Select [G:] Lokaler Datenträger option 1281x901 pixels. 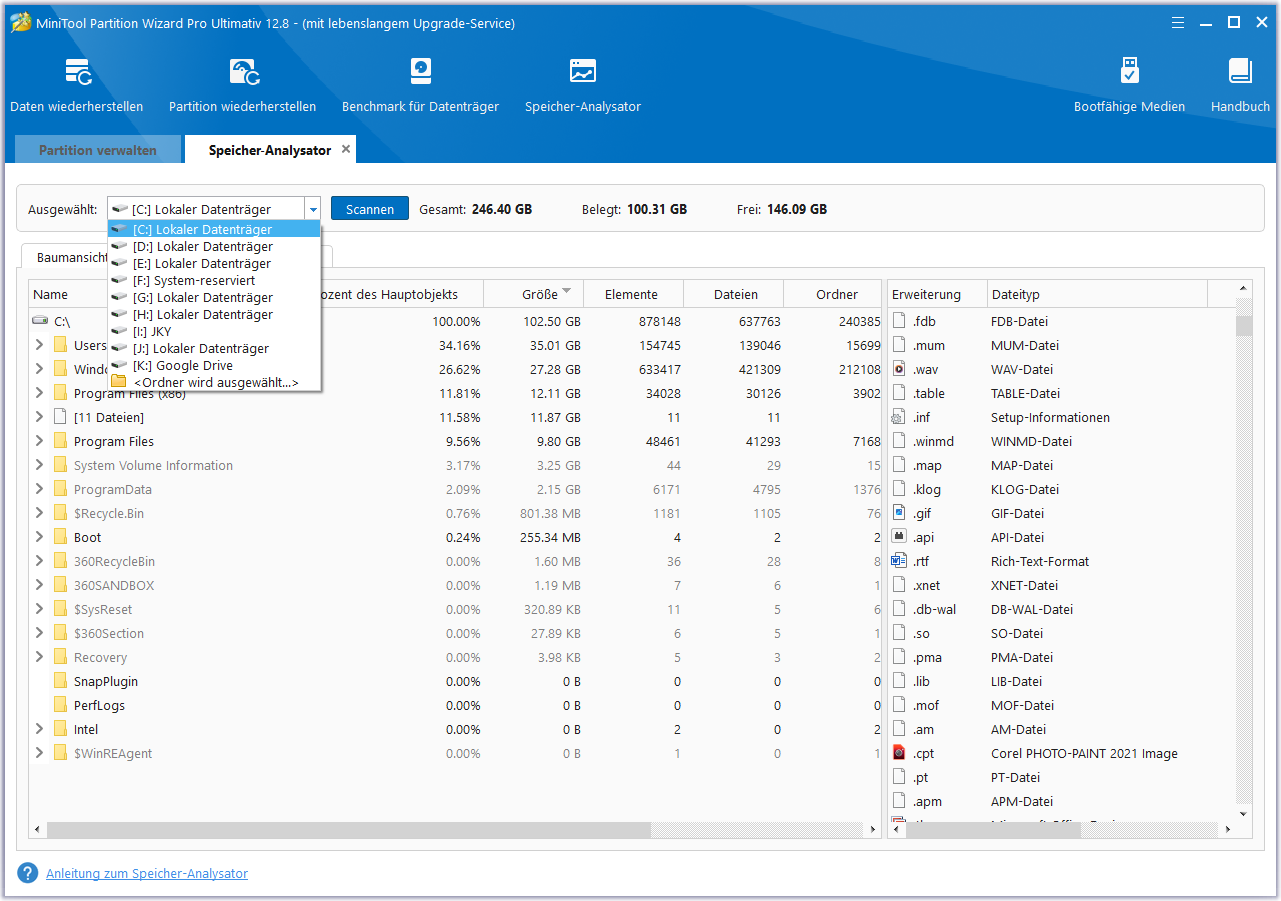click(214, 297)
